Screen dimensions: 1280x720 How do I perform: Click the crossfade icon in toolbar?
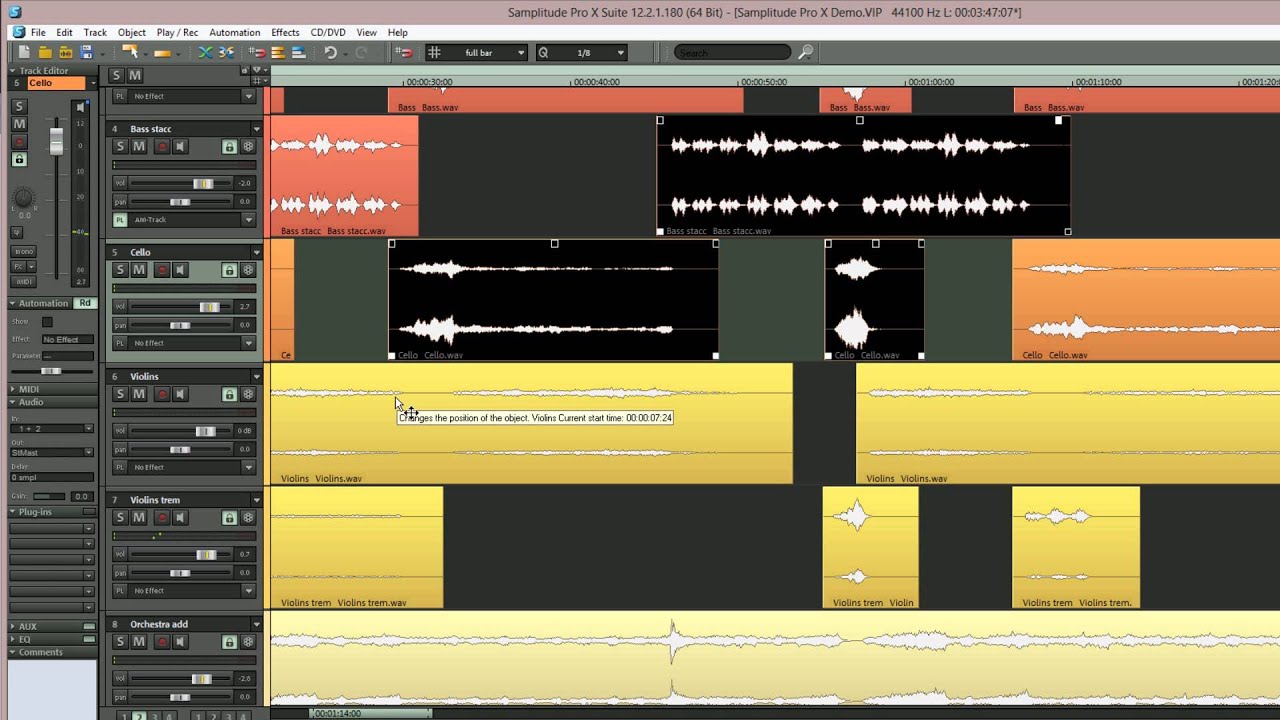[x=206, y=53]
